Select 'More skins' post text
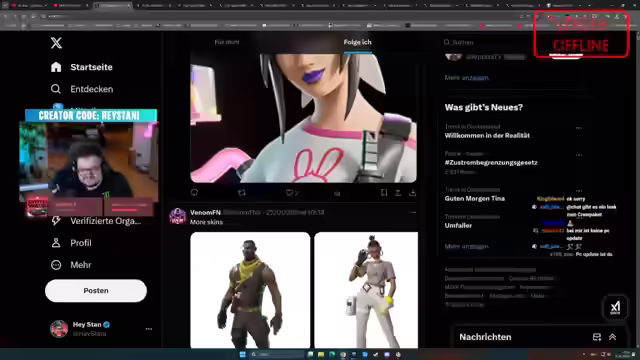The width and height of the screenshot is (640, 360). (207, 222)
